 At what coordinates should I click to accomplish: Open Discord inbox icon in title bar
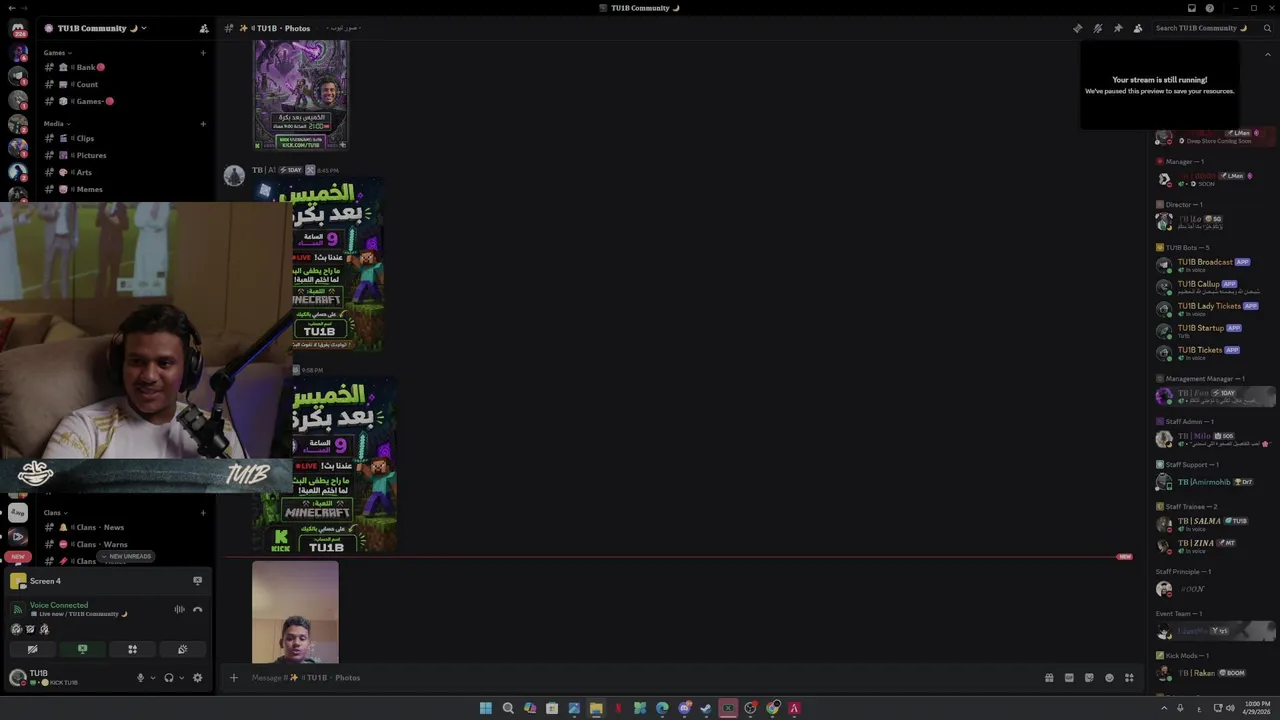tap(1191, 8)
